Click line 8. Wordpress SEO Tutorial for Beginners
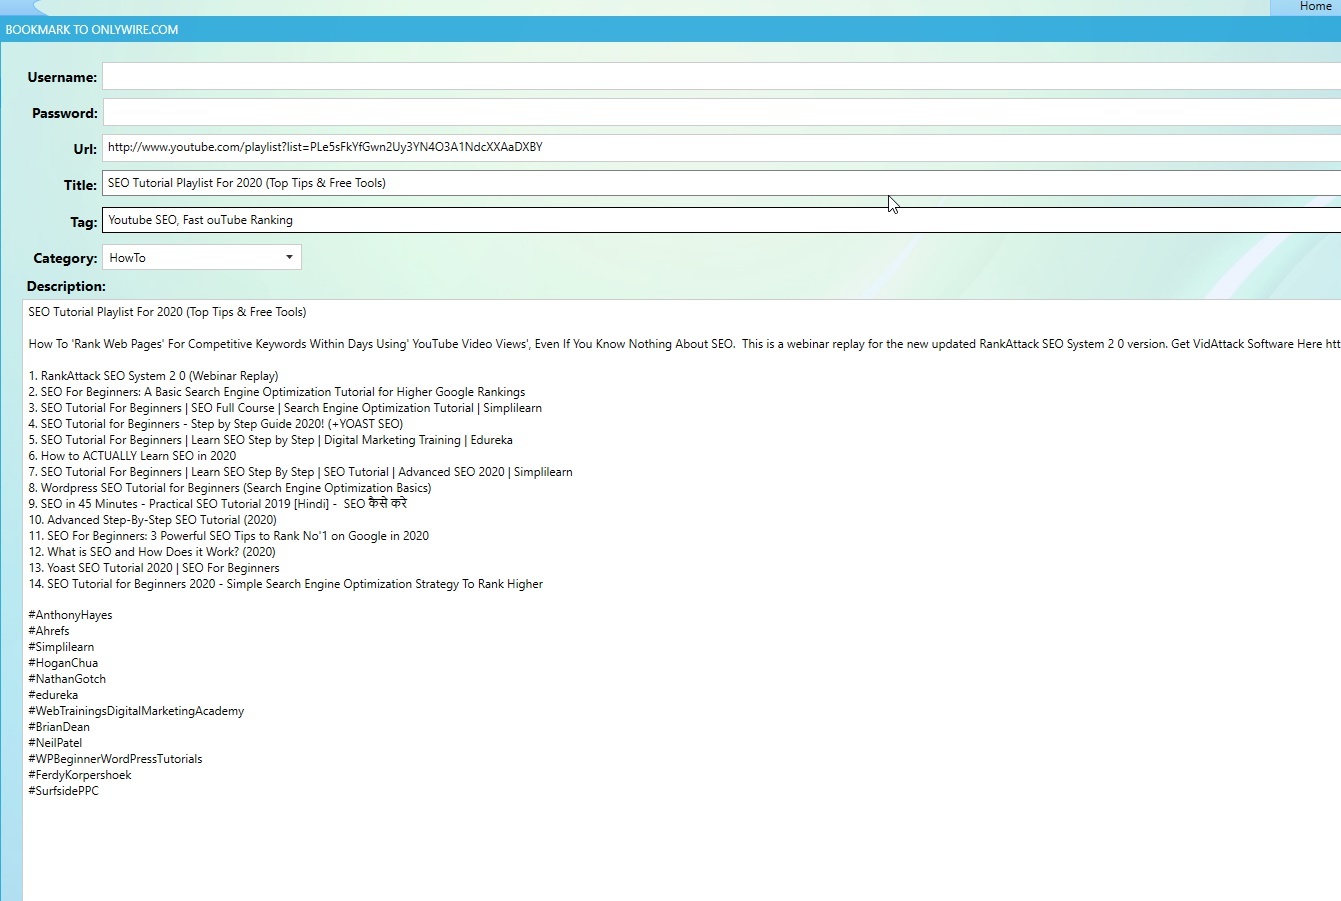 coord(230,488)
